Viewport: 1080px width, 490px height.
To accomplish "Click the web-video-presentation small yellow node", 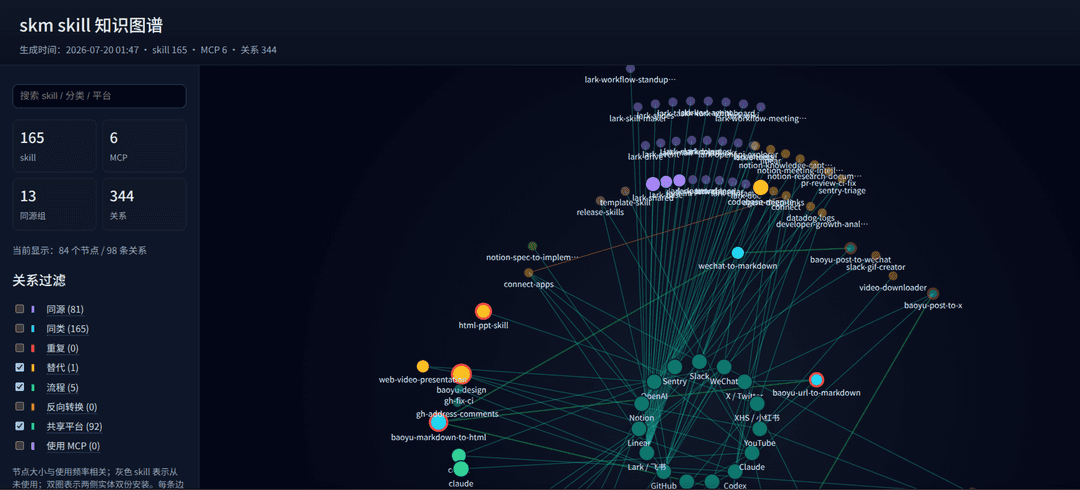I will click(423, 367).
